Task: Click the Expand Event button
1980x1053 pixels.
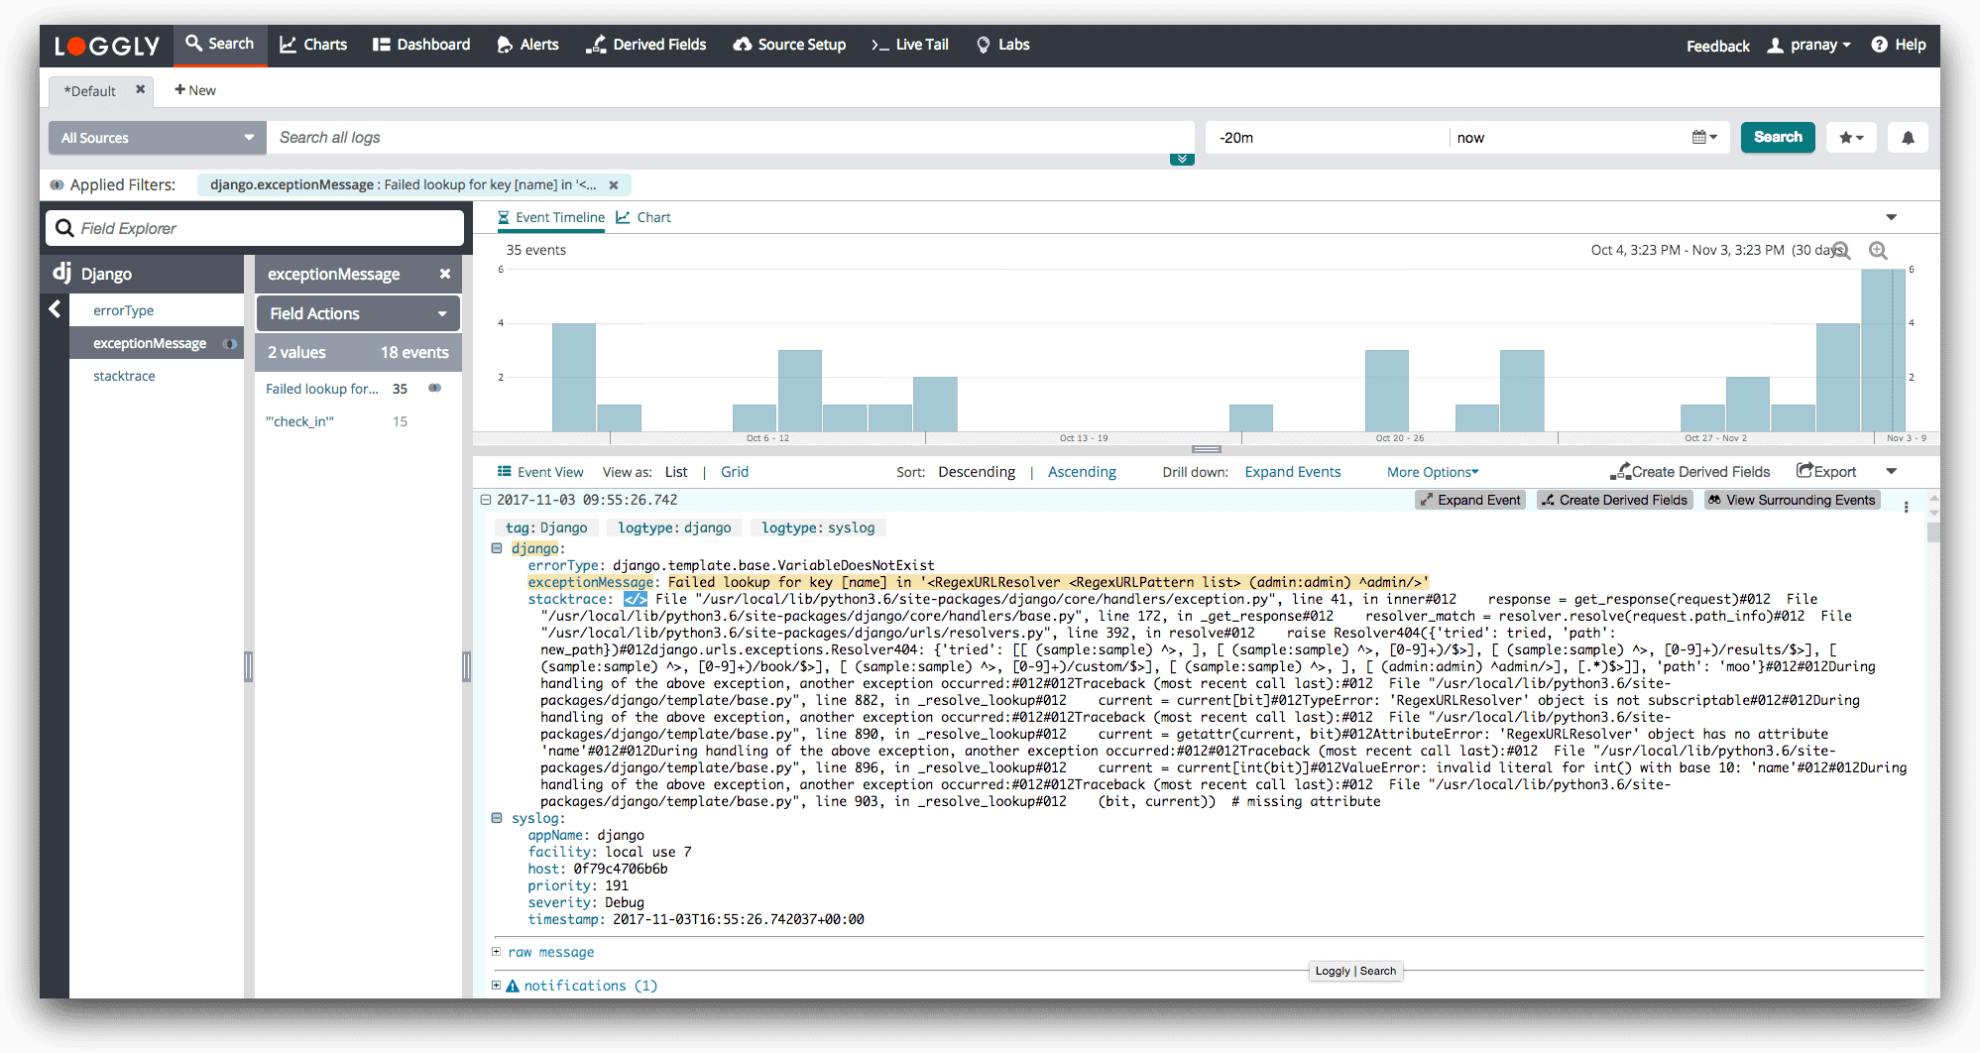Action: tap(1470, 500)
